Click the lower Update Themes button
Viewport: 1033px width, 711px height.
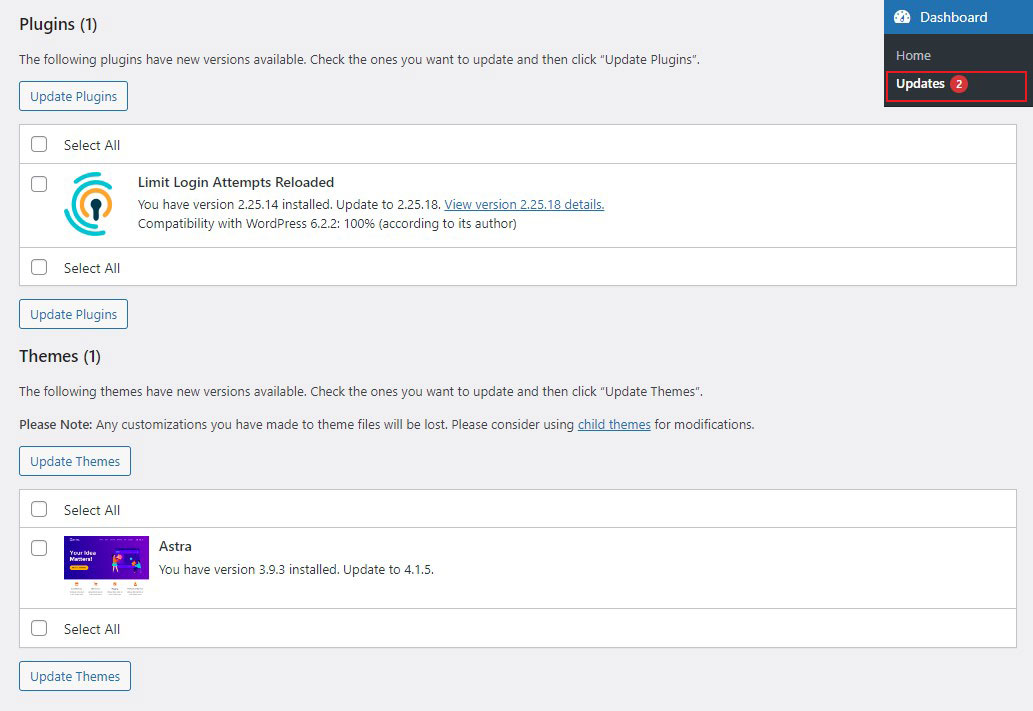[74, 676]
